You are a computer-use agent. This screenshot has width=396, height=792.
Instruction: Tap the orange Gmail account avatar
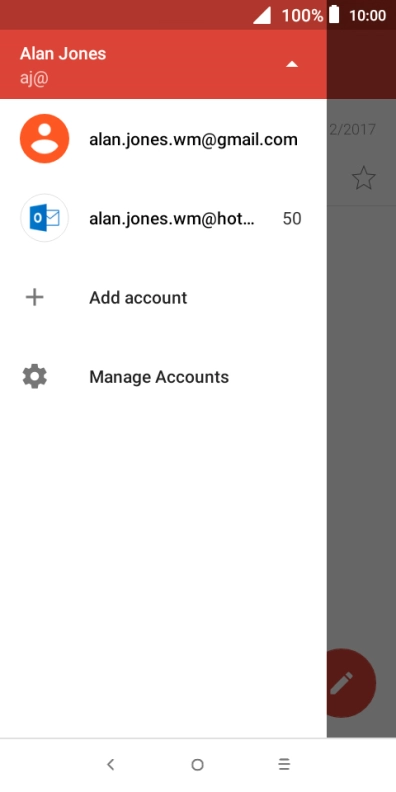click(x=44, y=139)
